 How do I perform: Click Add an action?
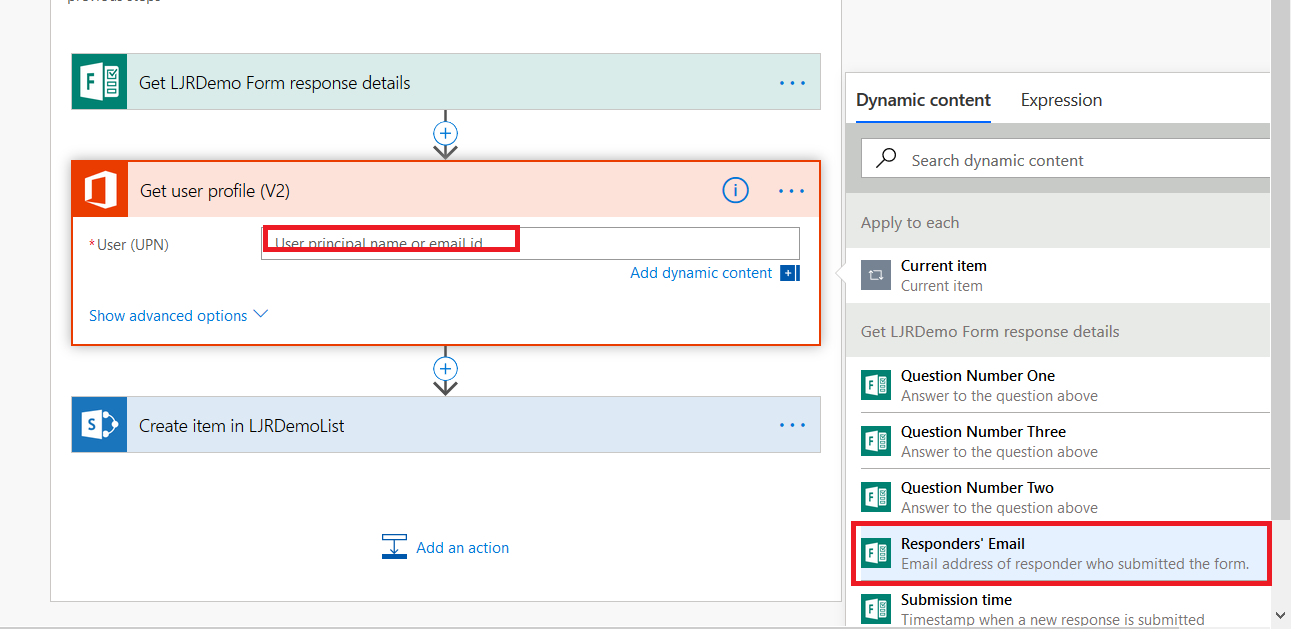pyautogui.click(x=445, y=547)
